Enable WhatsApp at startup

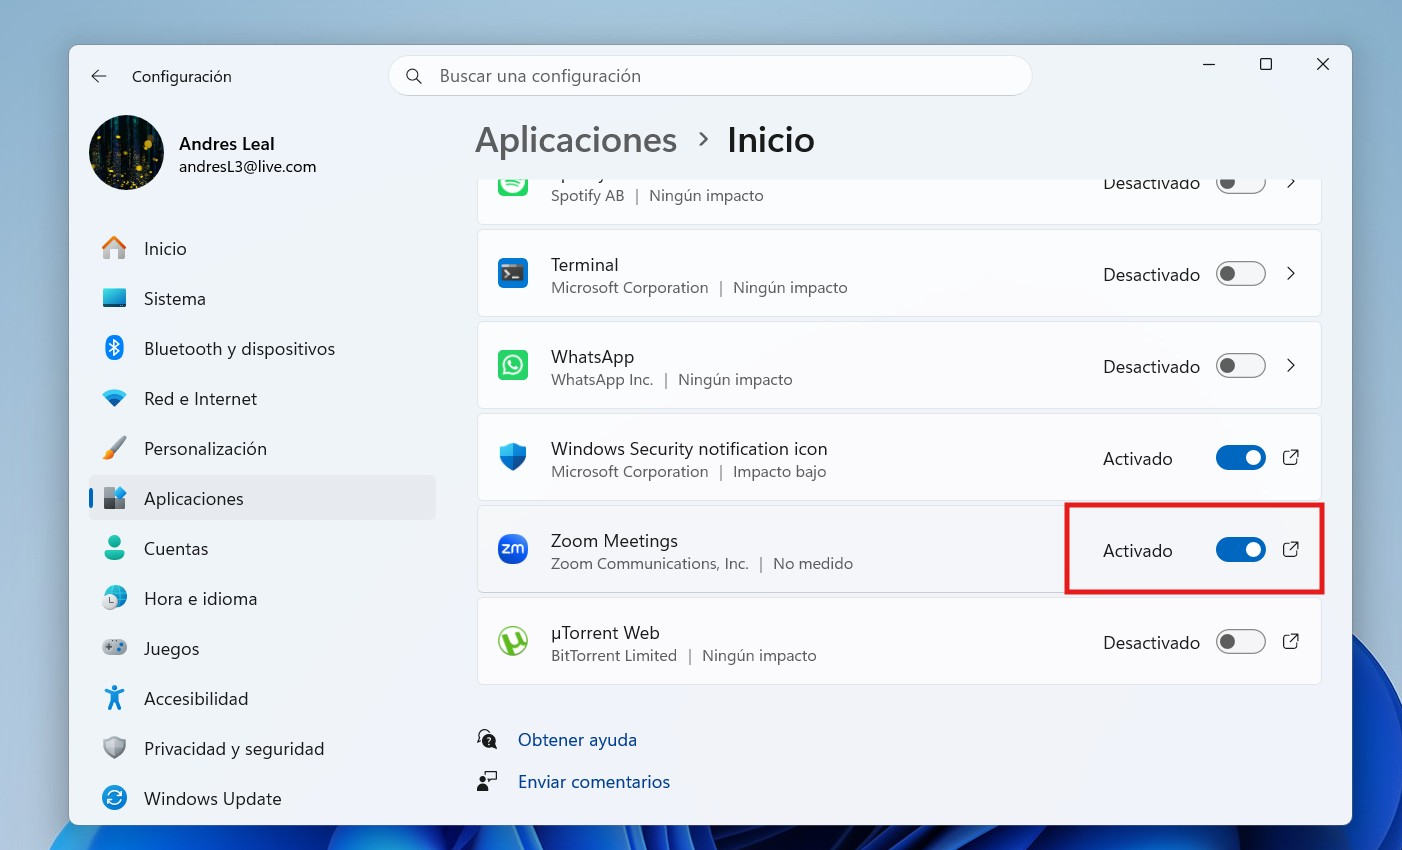(x=1240, y=365)
